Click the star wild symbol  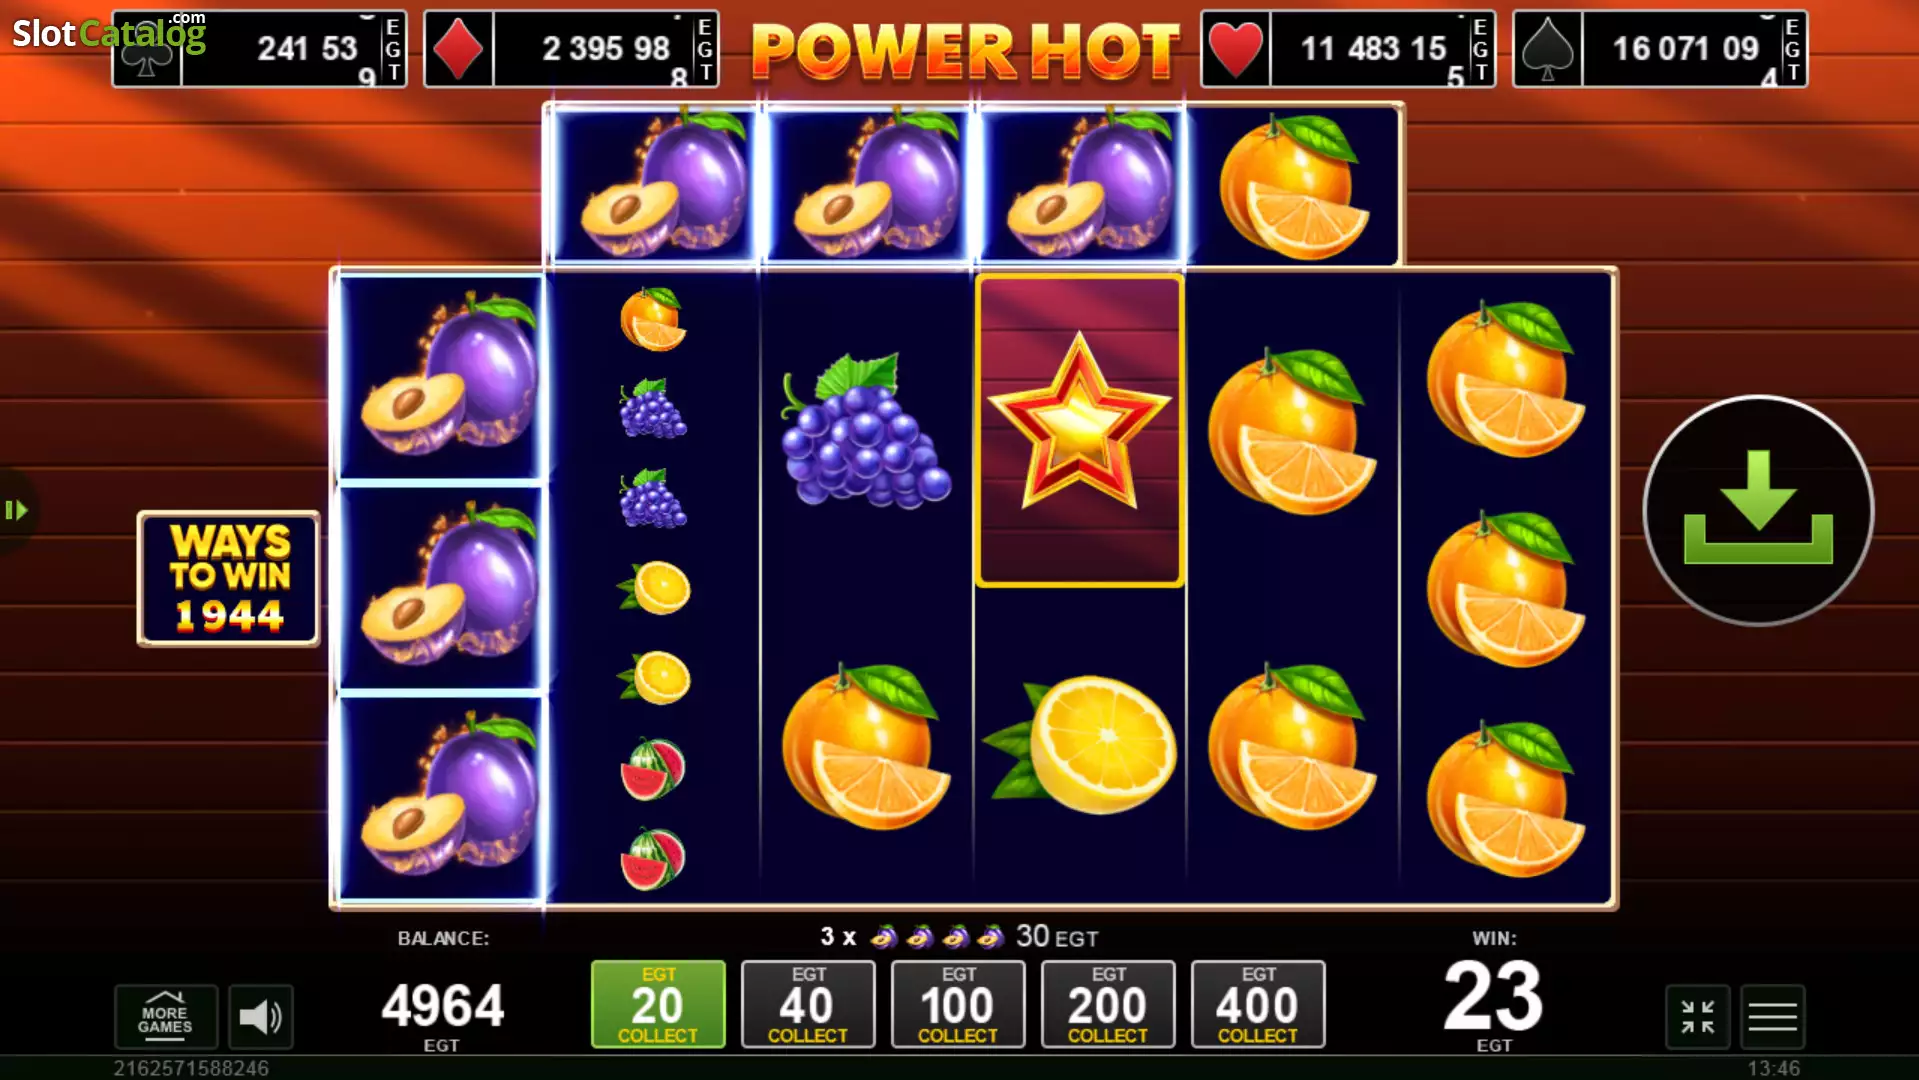click(x=1079, y=430)
